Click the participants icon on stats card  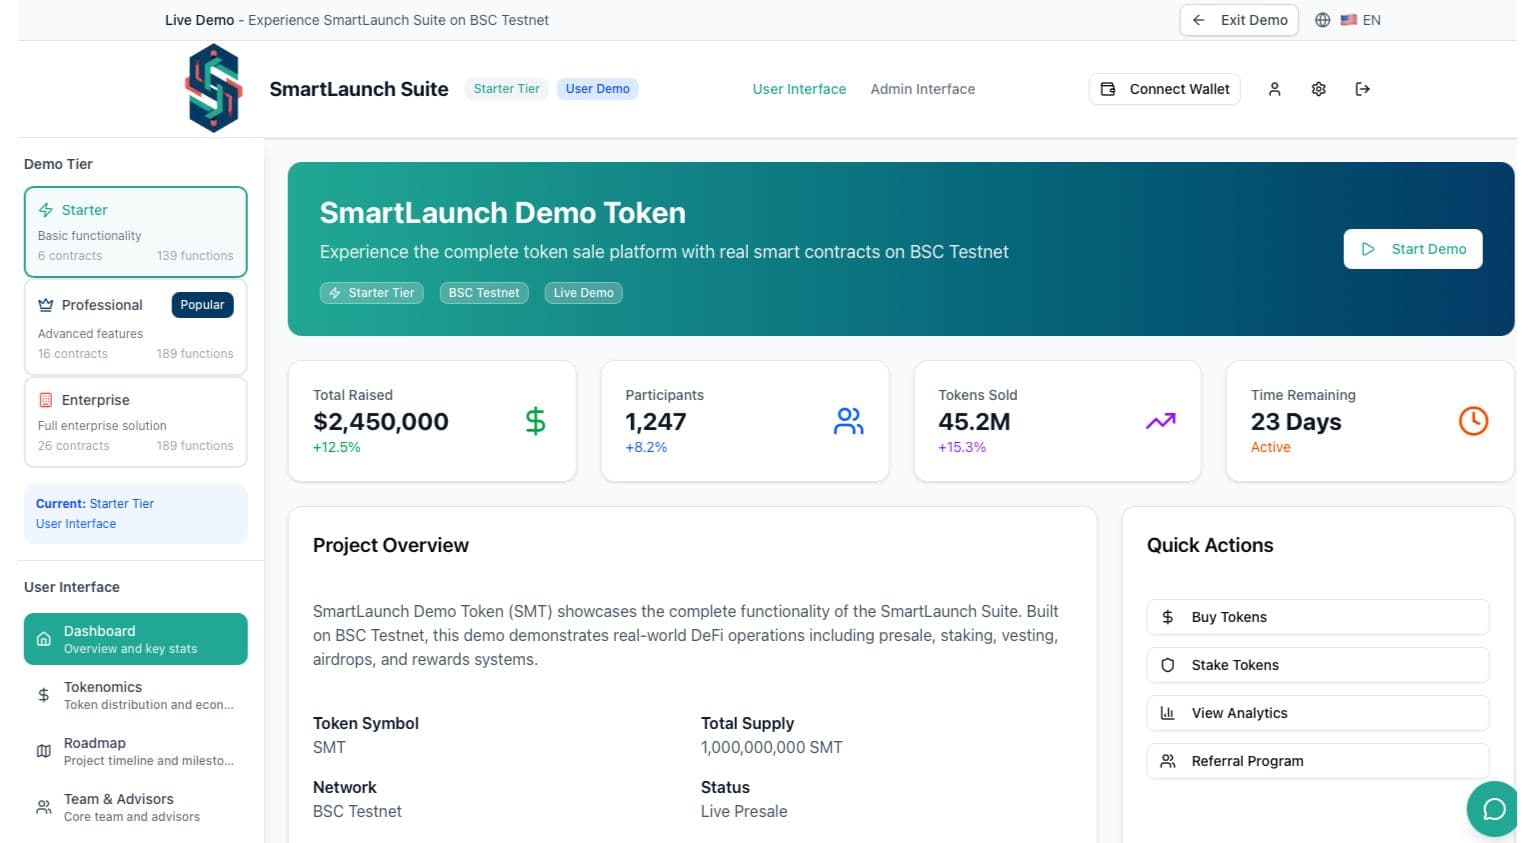point(848,421)
